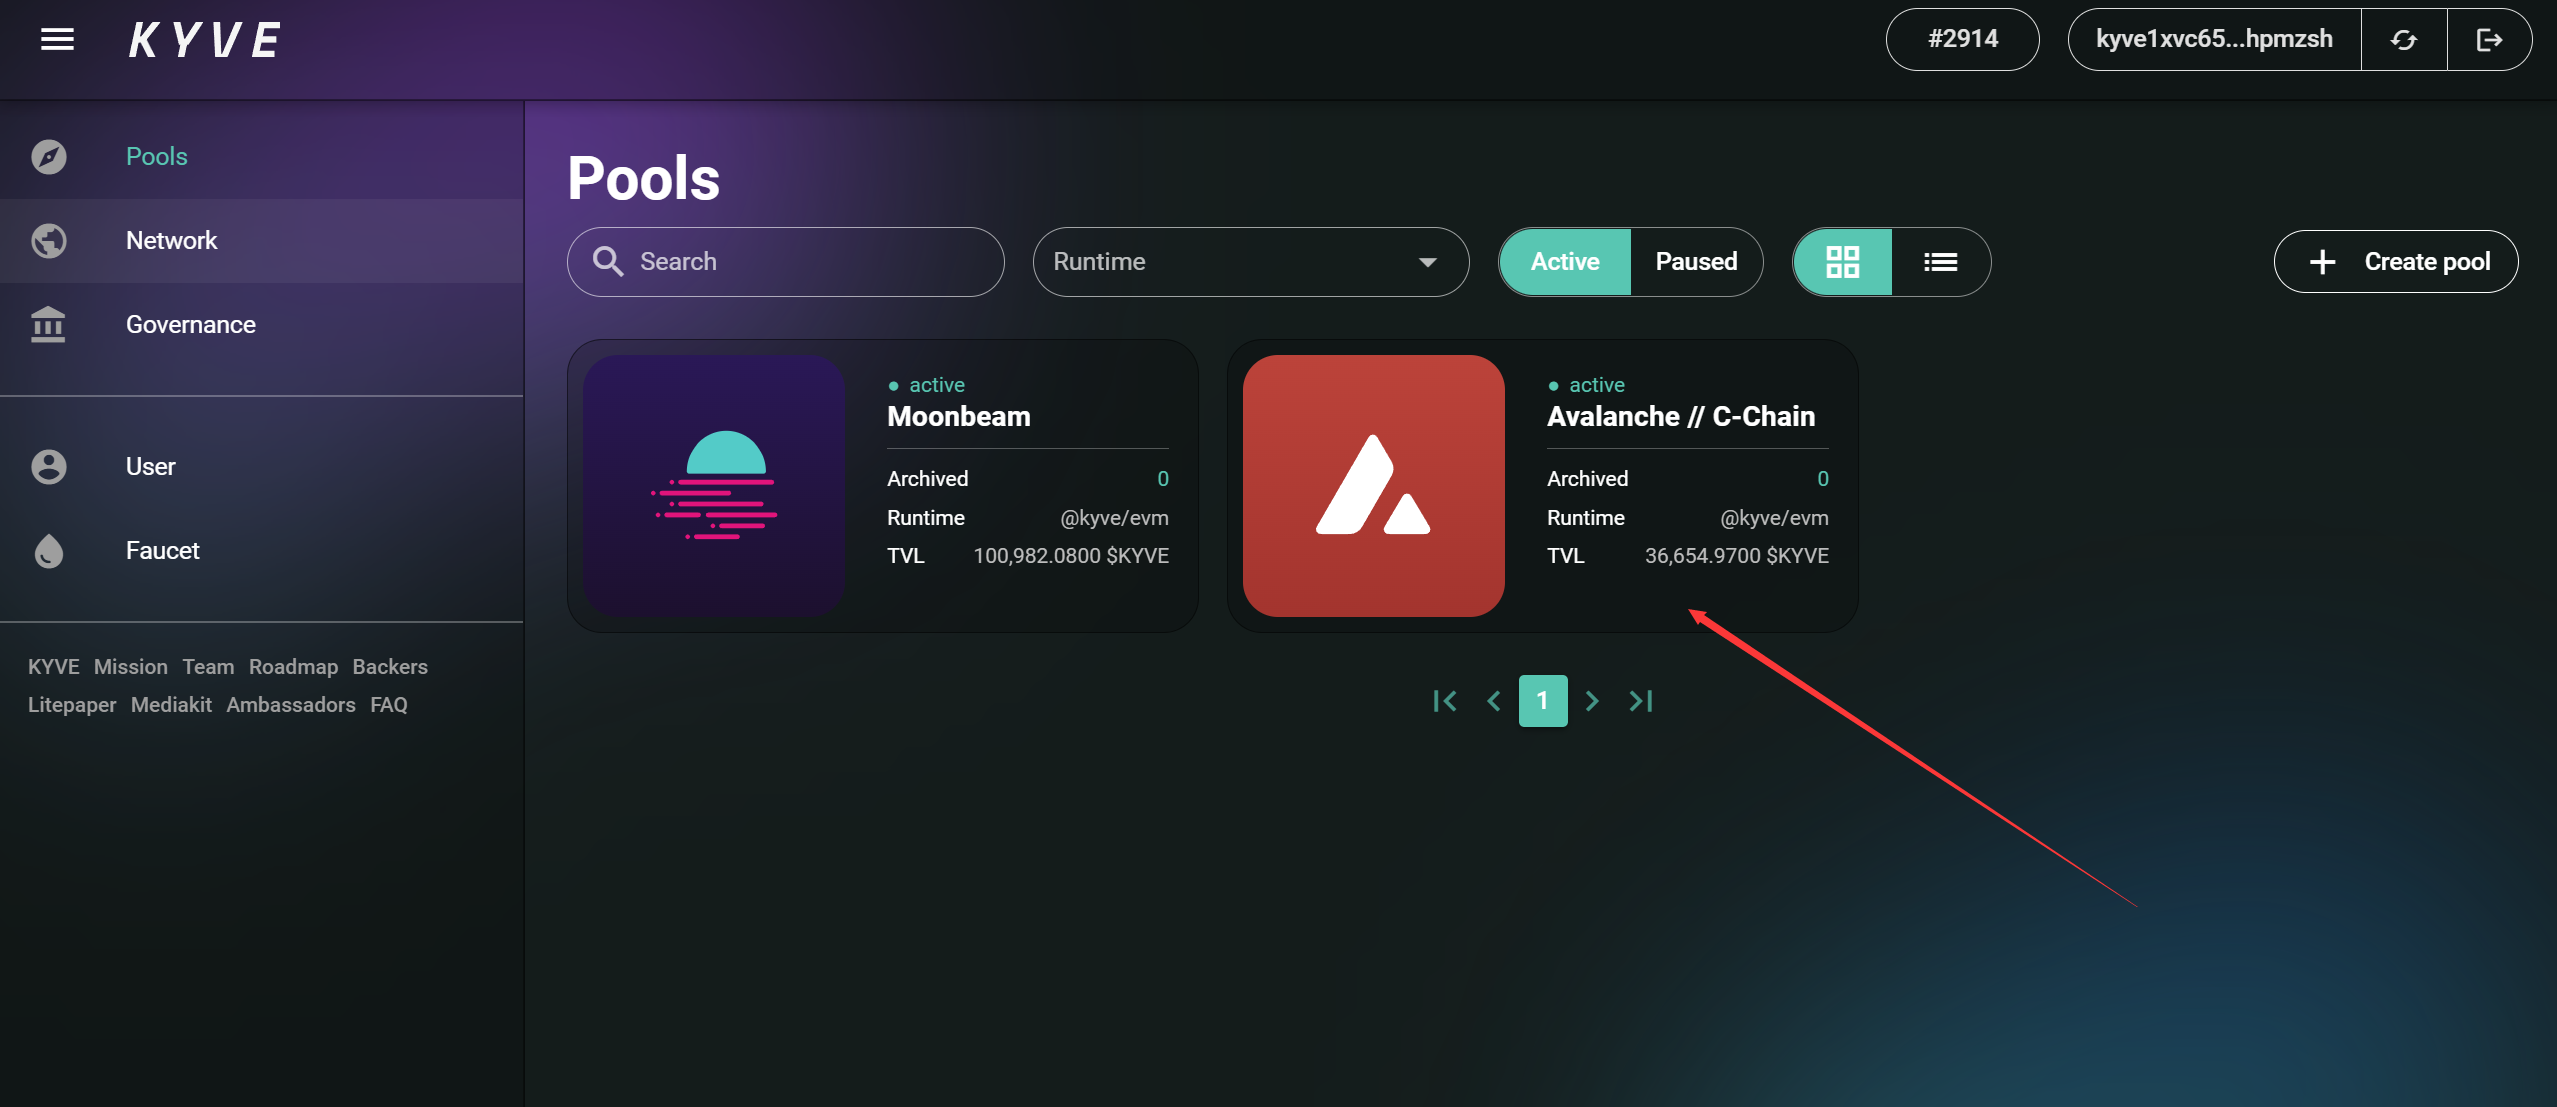Viewport: 2557px width, 1107px height.
Task: Toggle the Paused pools filter
Action: (x=1696, y=262)
